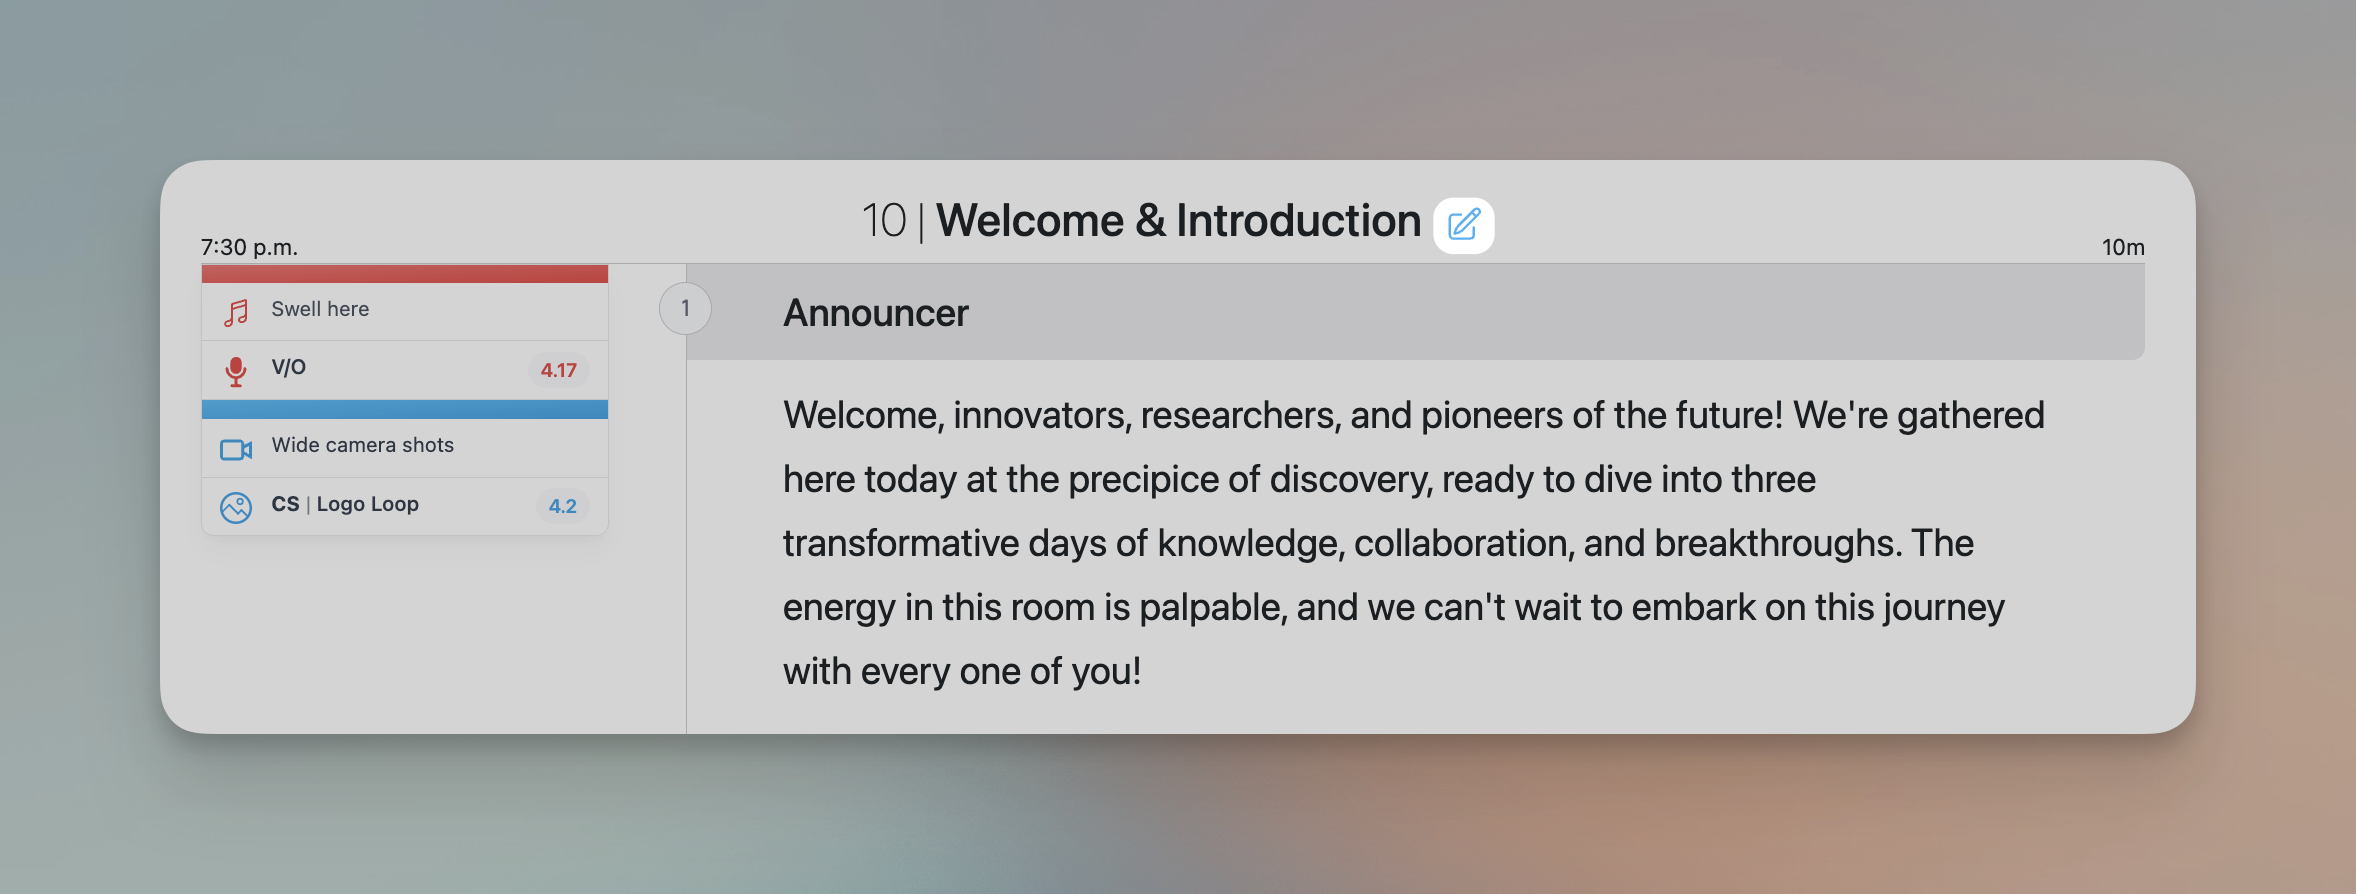Click the edit pencil icon beside the title
The image size is (2356, 894).
click(x=1463, y=225)
